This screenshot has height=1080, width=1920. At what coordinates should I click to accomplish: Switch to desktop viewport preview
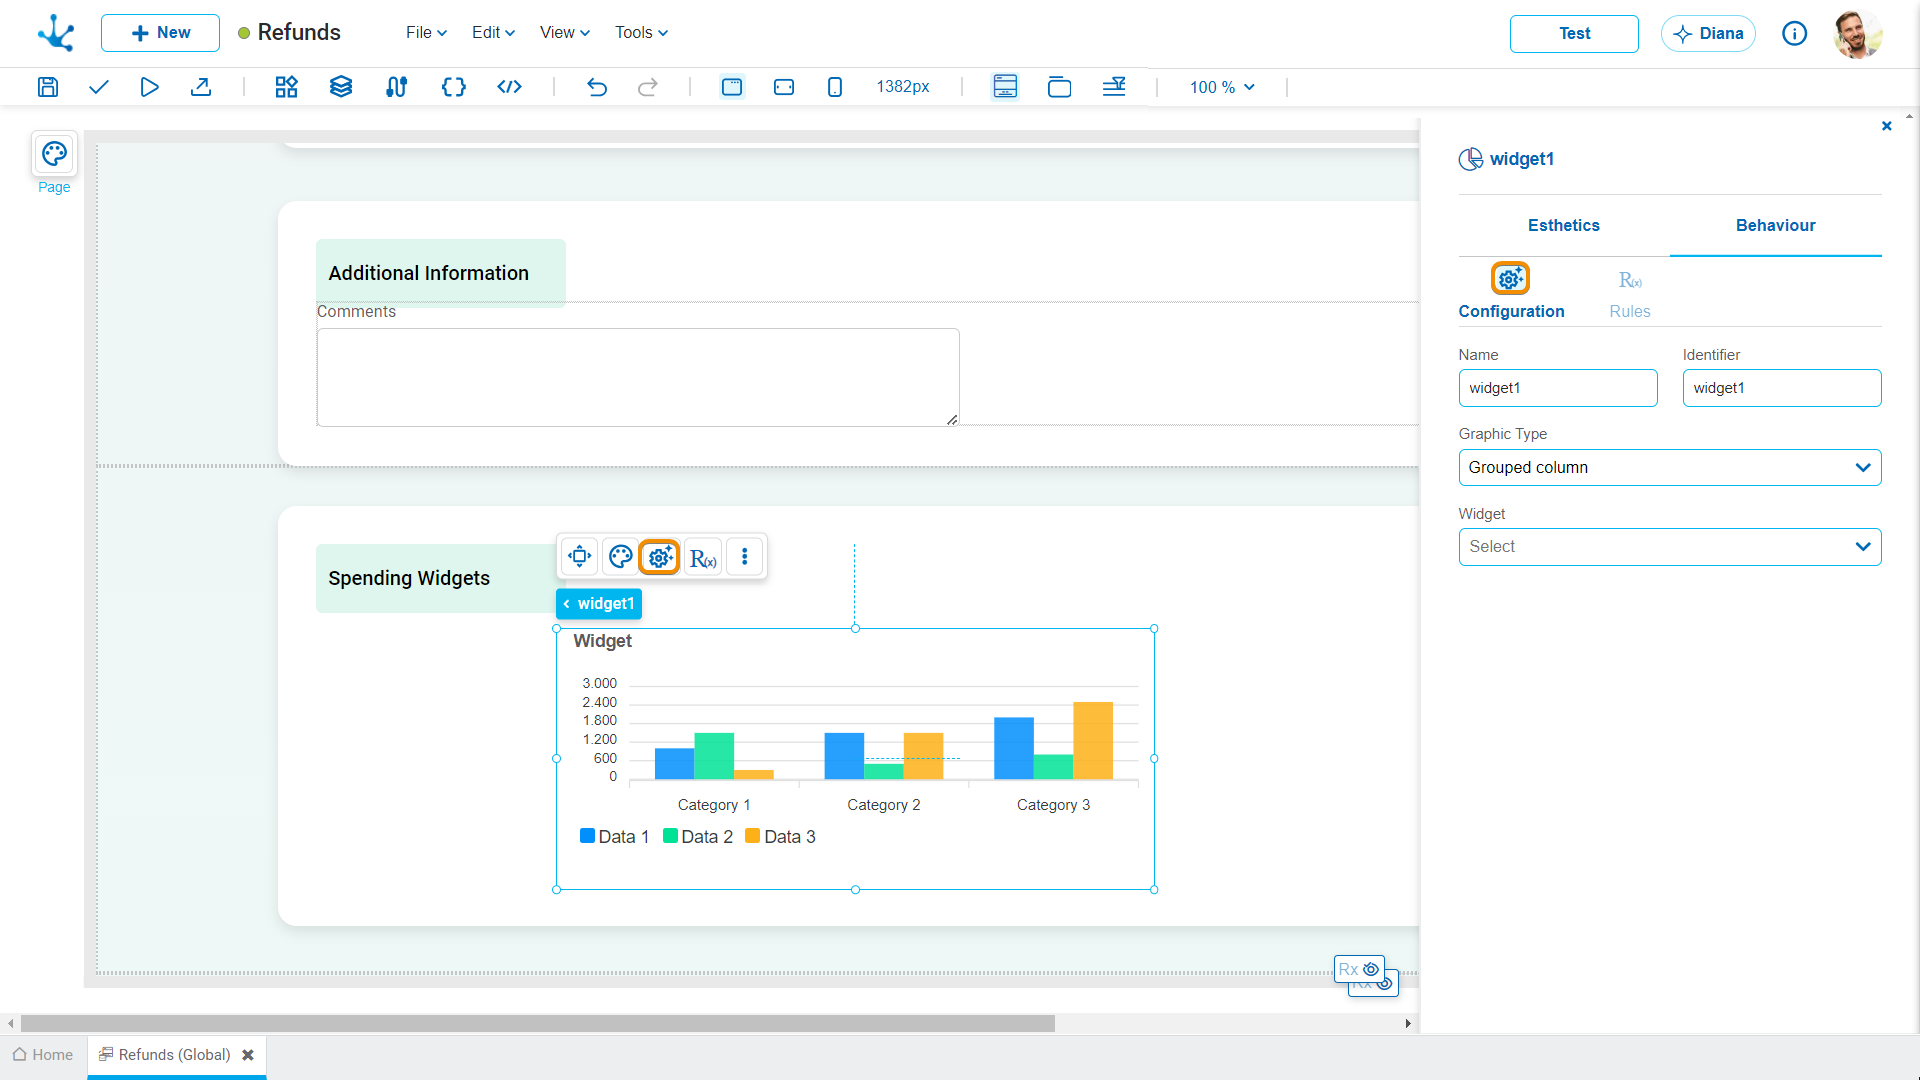coord(732,87)
